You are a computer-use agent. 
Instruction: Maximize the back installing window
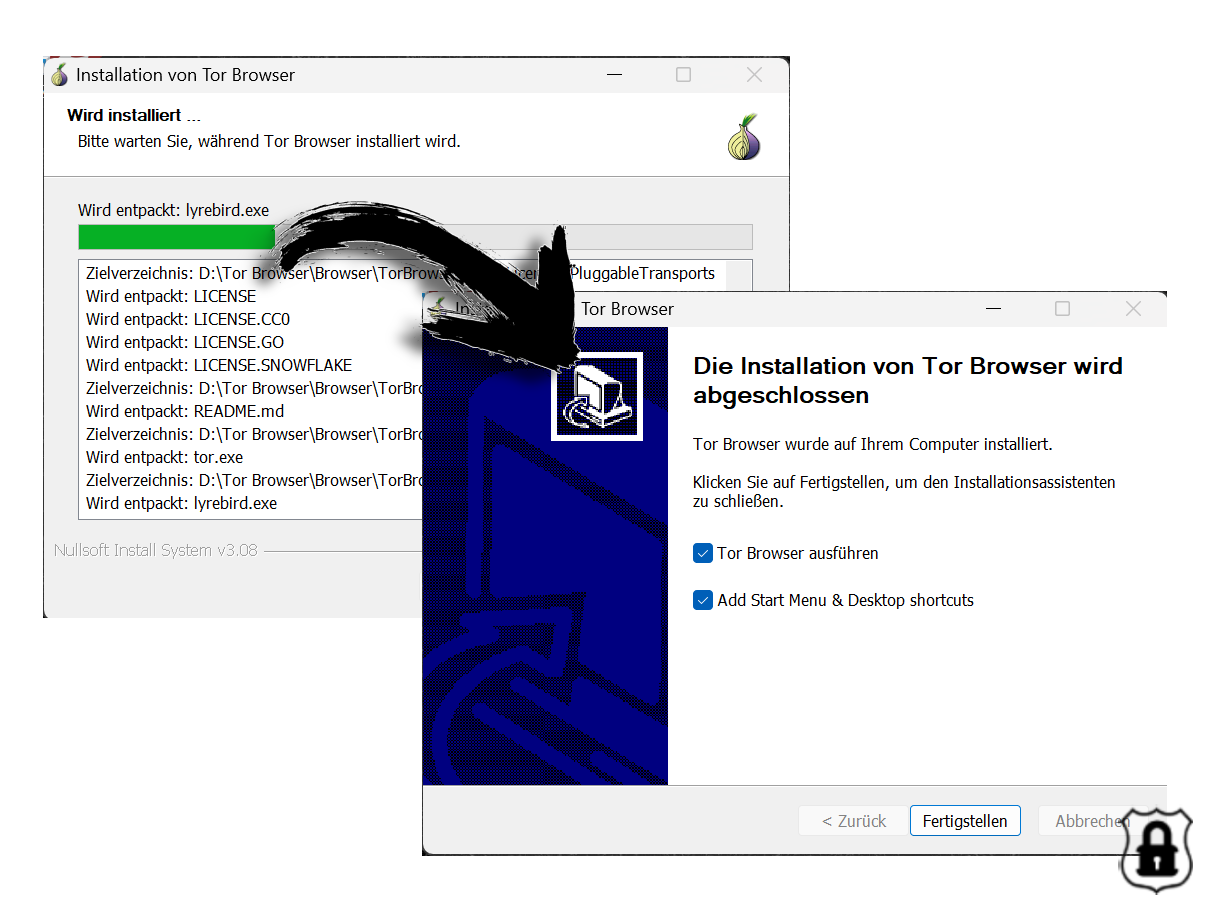tap(683, 75)
